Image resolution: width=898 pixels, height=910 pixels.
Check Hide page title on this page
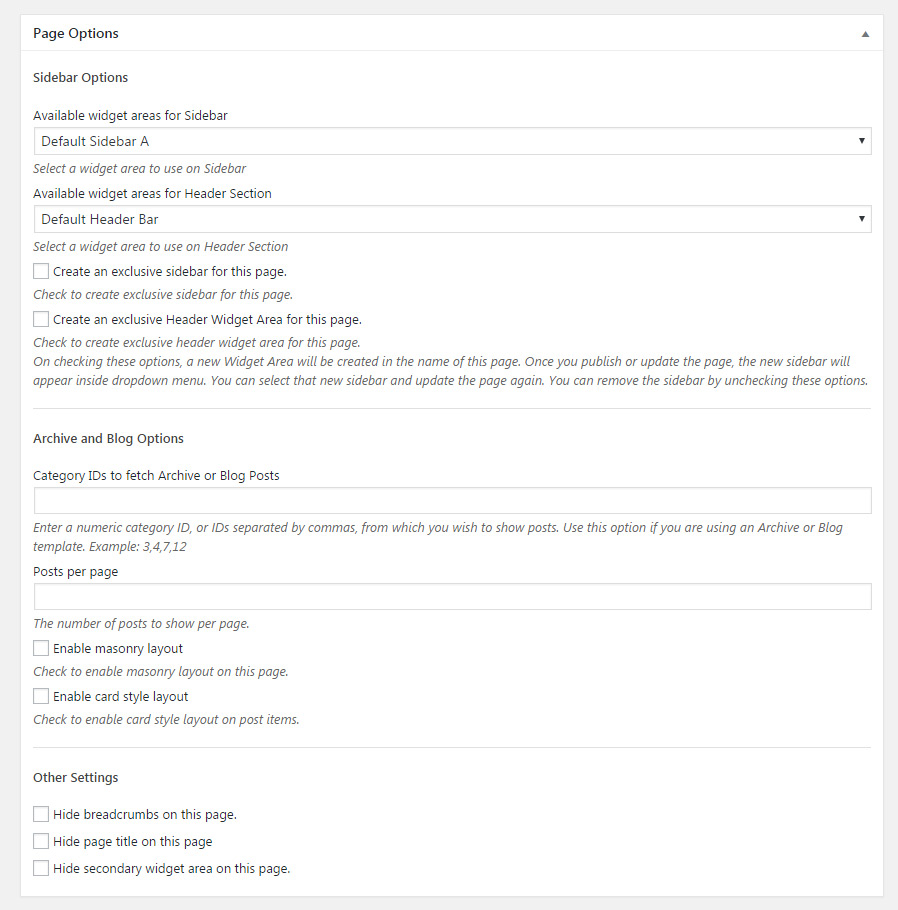(41, 841)
